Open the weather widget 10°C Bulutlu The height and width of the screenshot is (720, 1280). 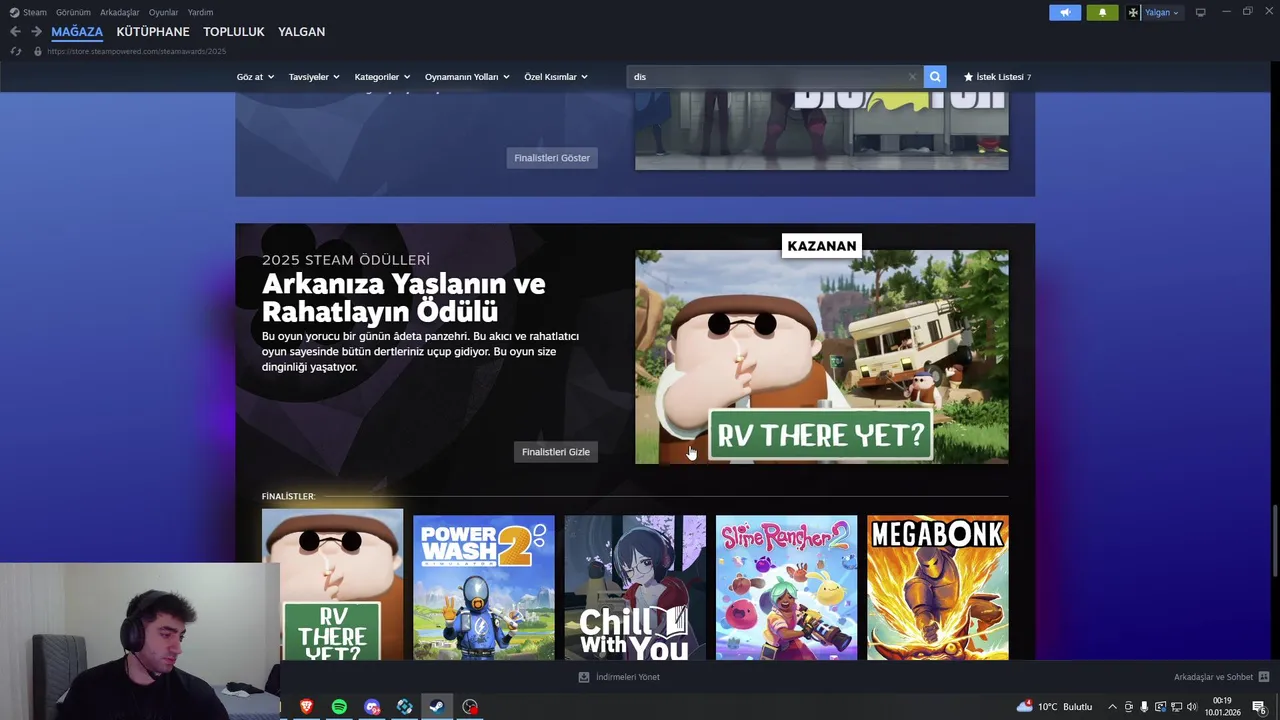1055,707
